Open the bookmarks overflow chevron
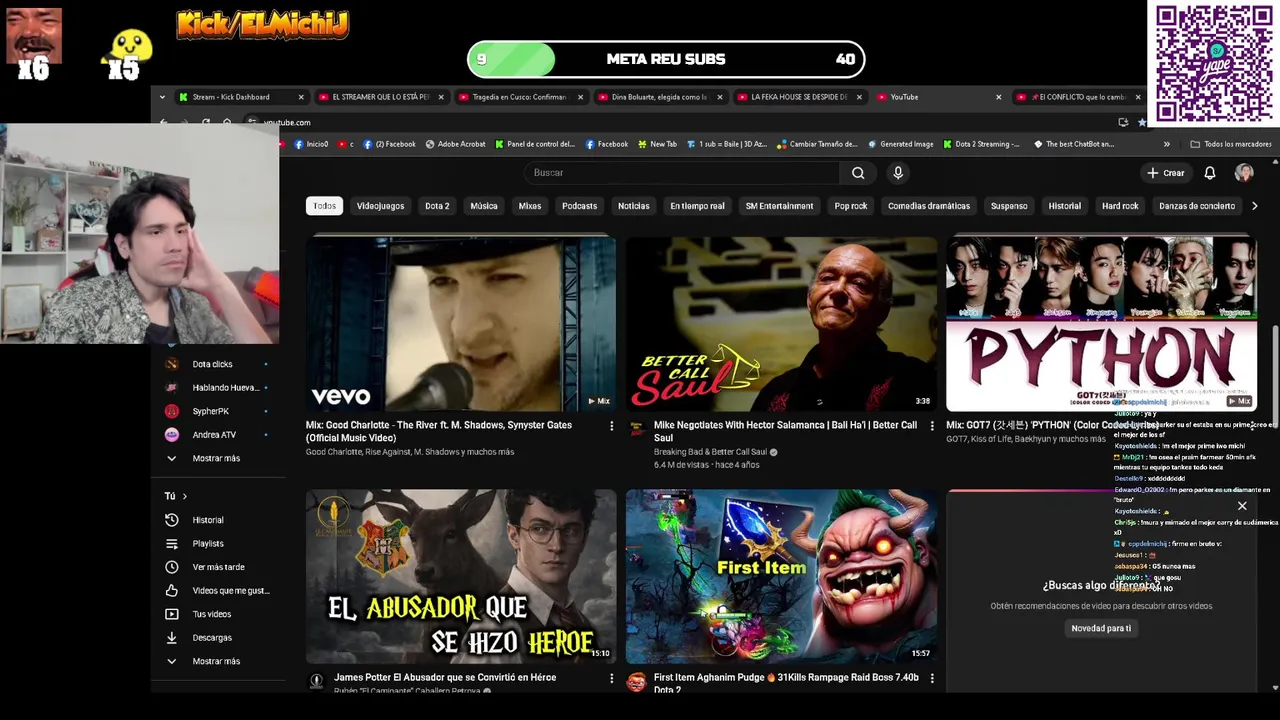 tap(1166, 144)
